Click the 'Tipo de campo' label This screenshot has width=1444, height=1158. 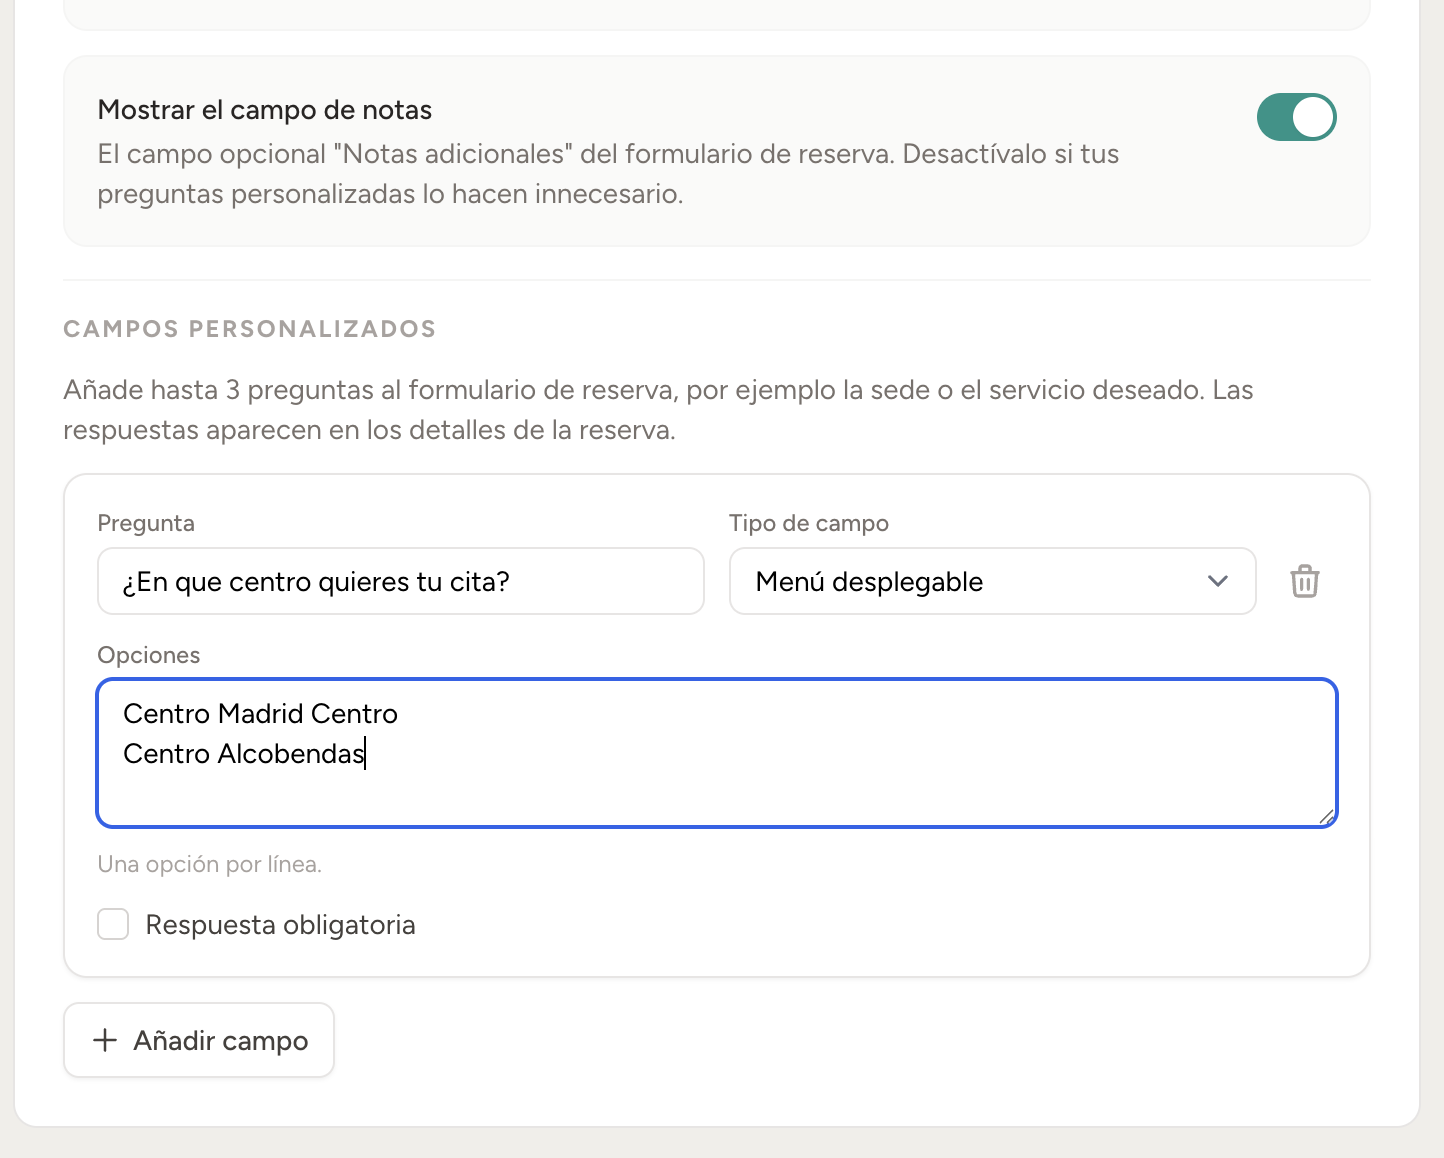[809, 523]
